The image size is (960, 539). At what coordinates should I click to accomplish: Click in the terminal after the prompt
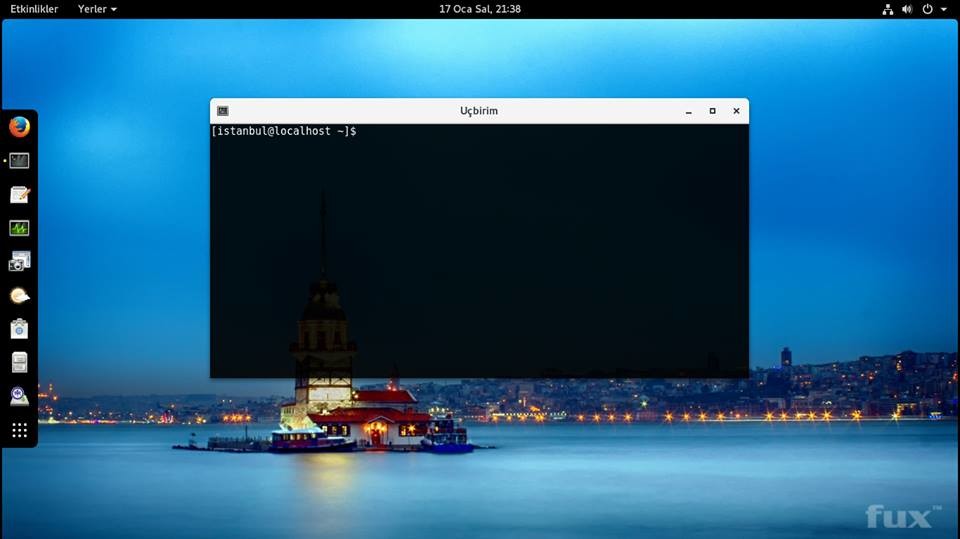click(365, 132)
